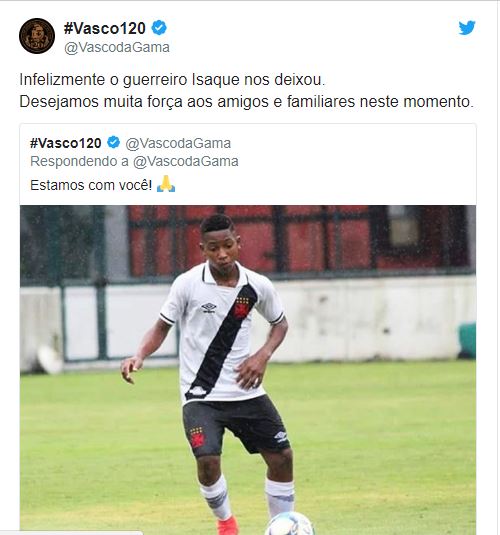Image resolution: width=500 pixels, height=535 pixels.
Task: Click @VascodaGama handle beside quoted tweet name
Action: coord(178,143)
